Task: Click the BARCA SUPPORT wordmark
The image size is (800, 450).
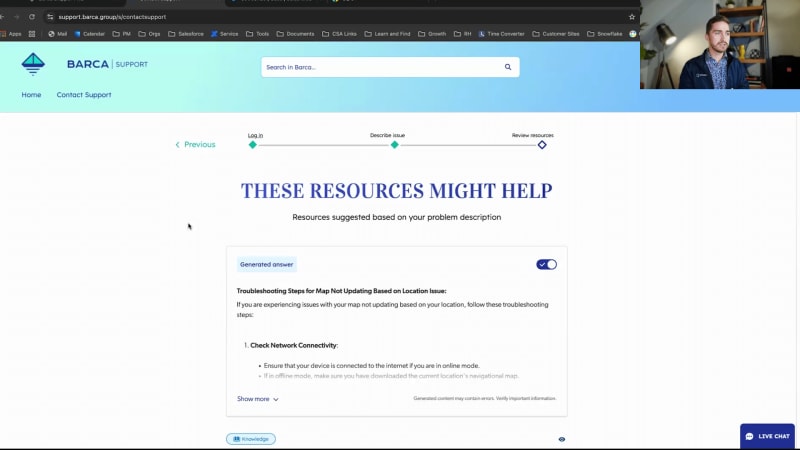Action: click(x=107, y=64)
